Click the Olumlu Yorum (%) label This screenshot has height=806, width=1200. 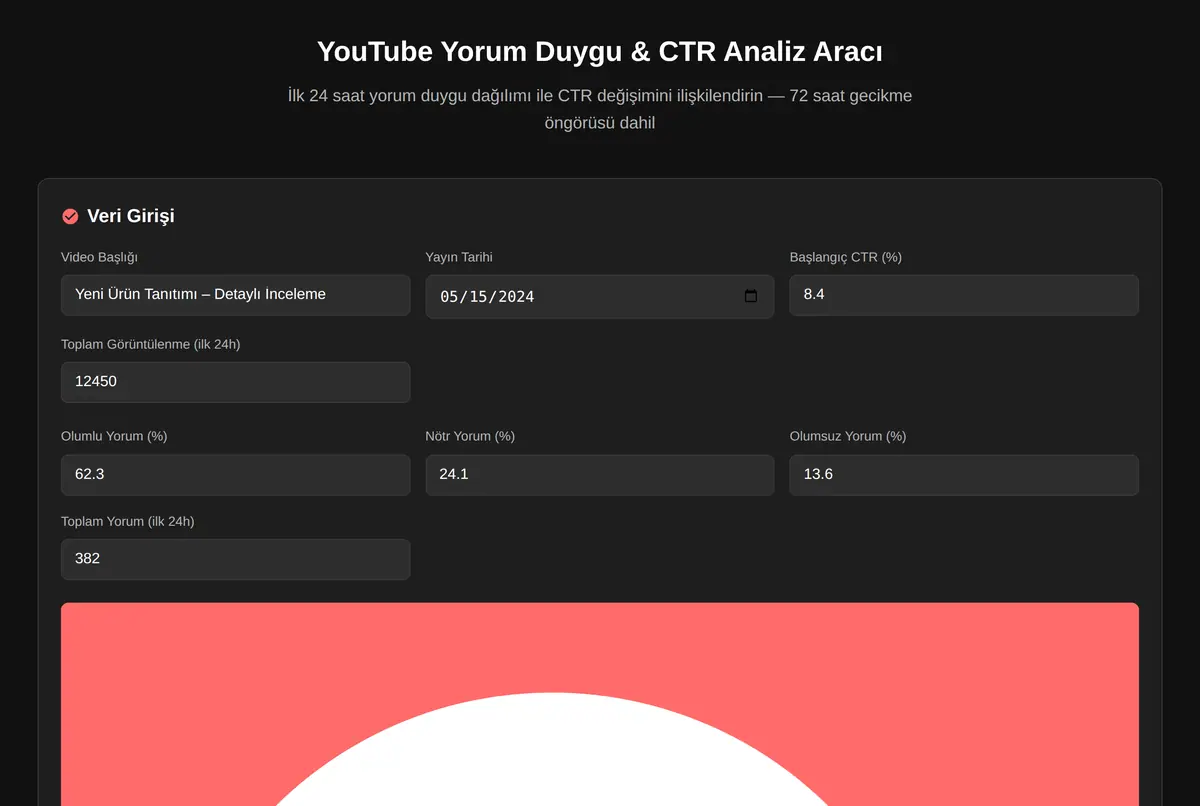(x=114, y=436)
